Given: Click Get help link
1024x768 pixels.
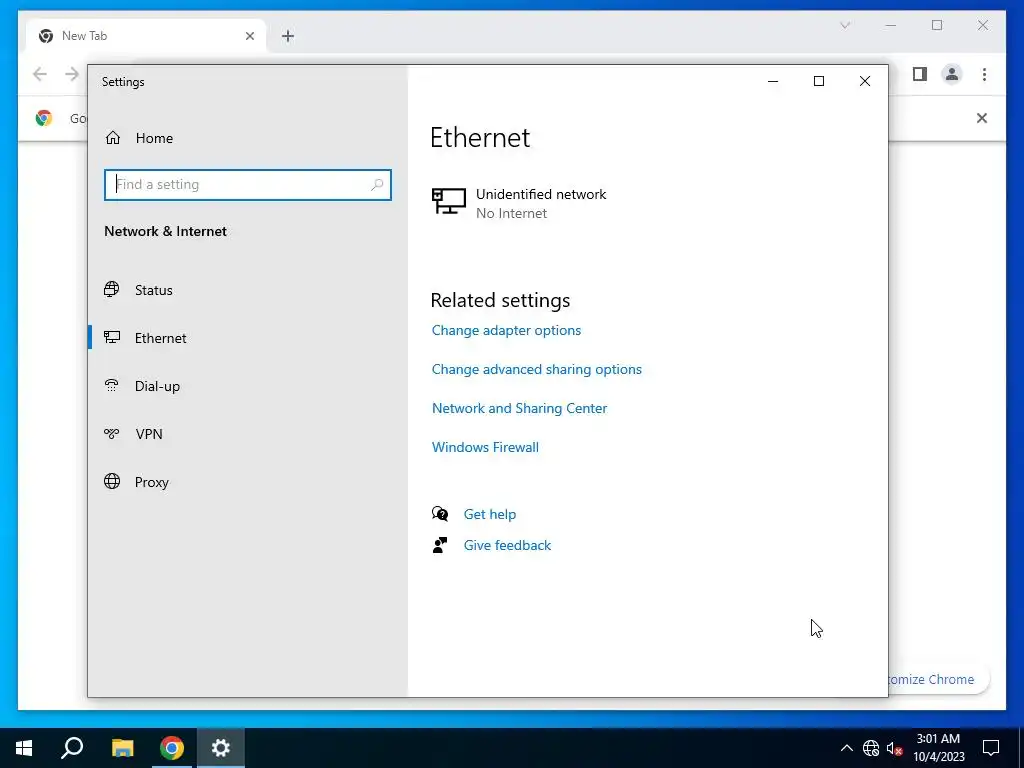Looking at the screenshot, I should pyautogui.click(x=490, y=515).
